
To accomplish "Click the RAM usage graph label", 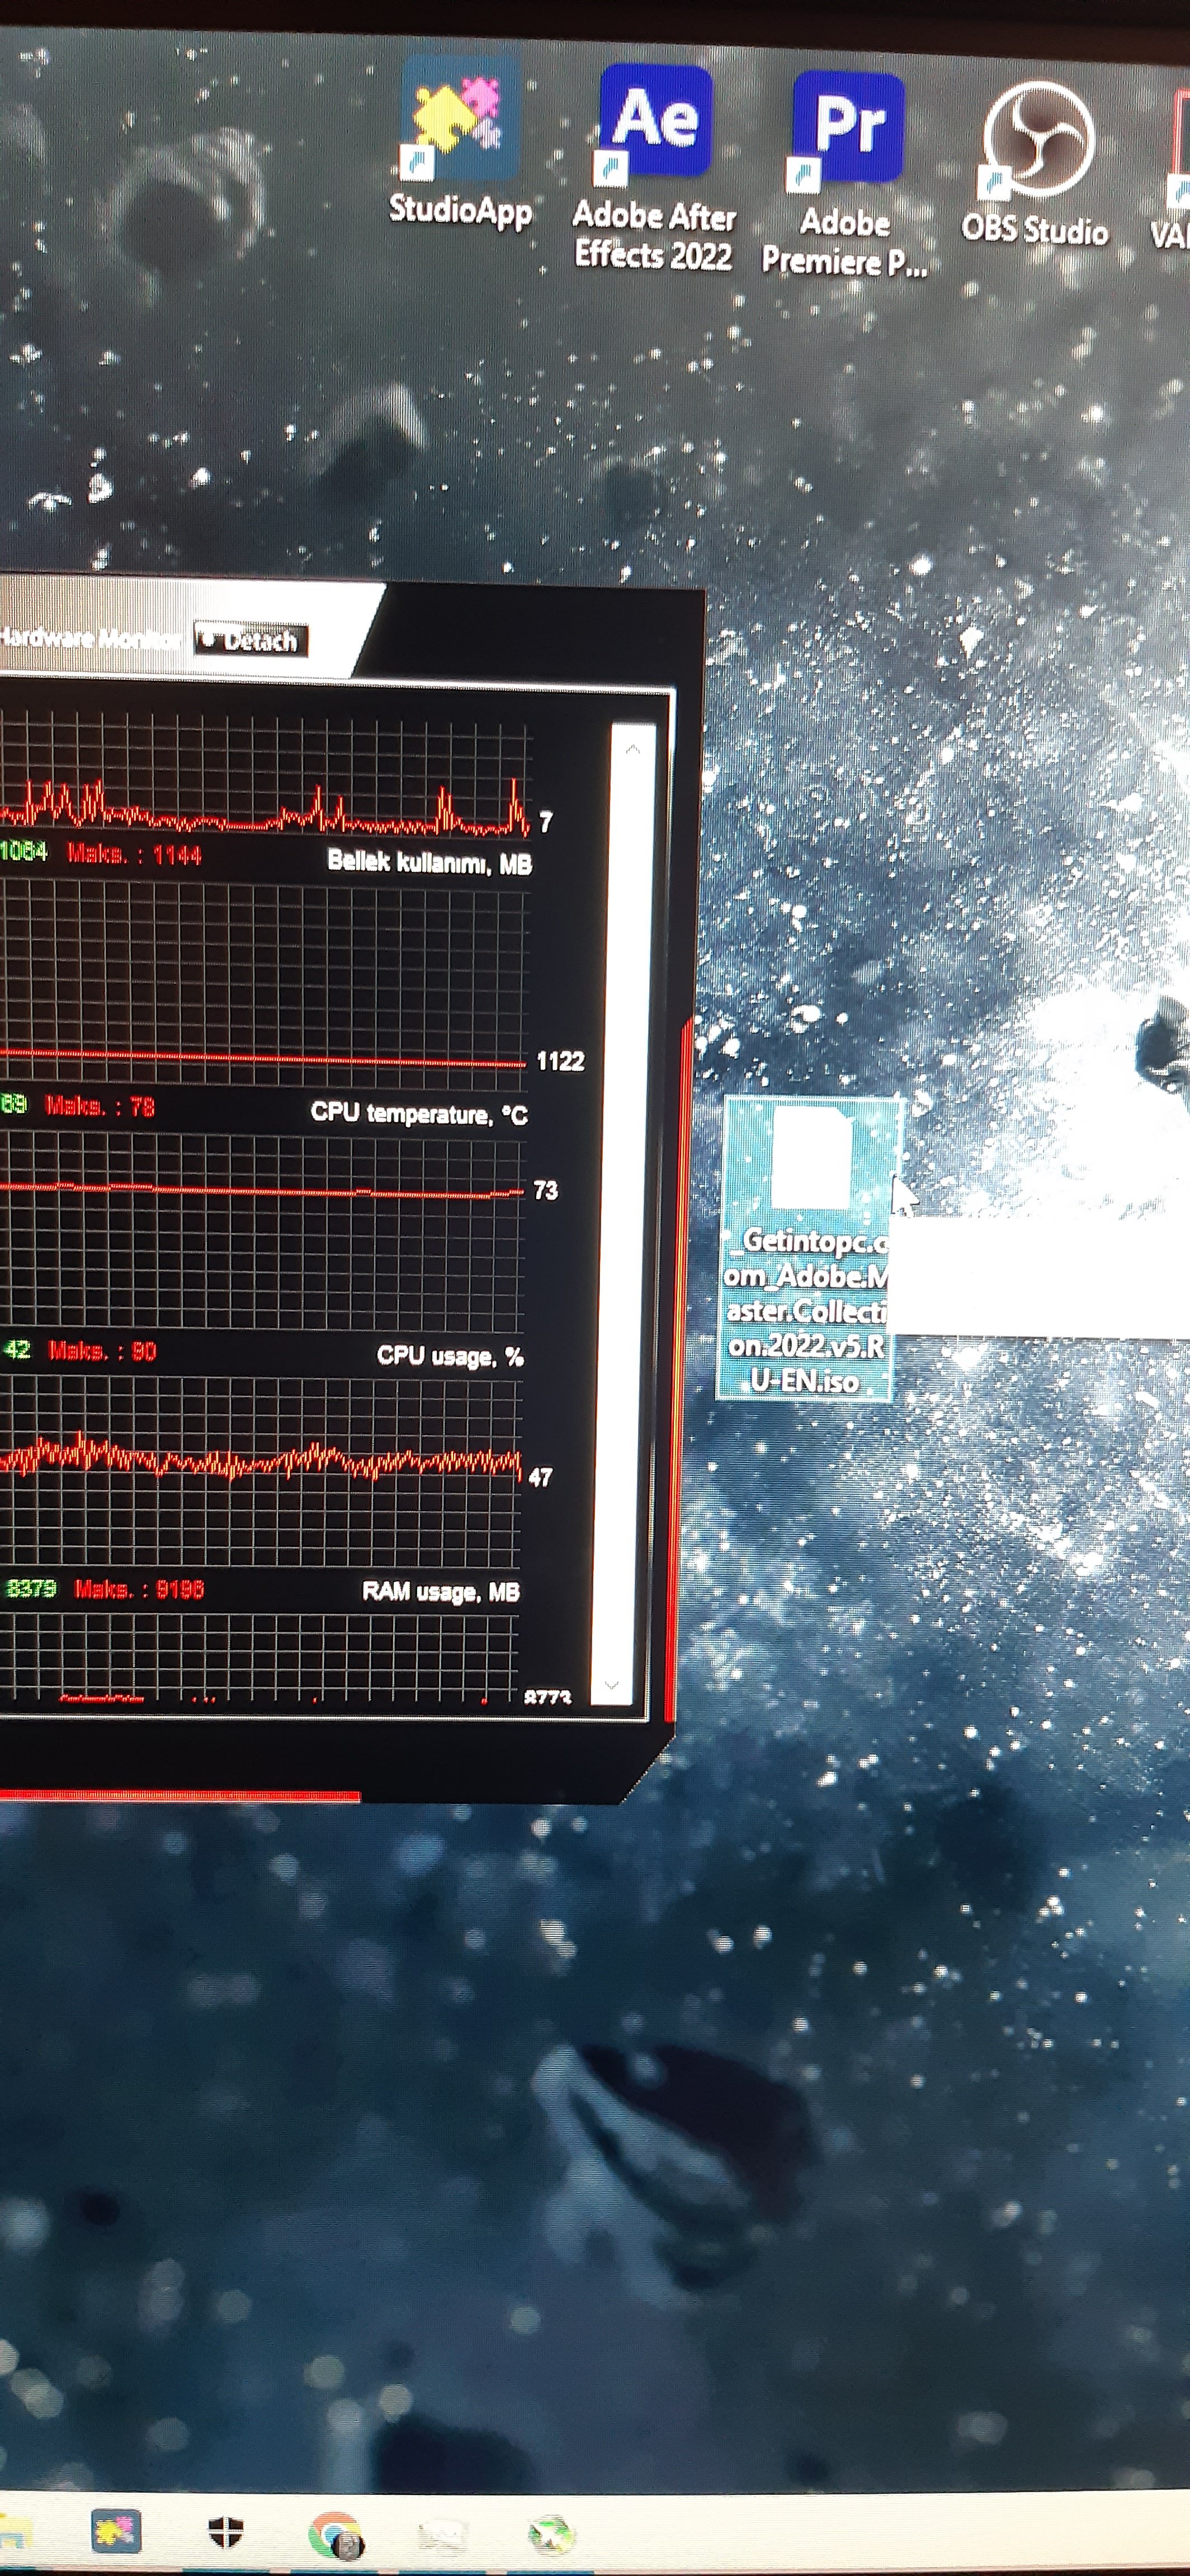I will (440, 1592).
